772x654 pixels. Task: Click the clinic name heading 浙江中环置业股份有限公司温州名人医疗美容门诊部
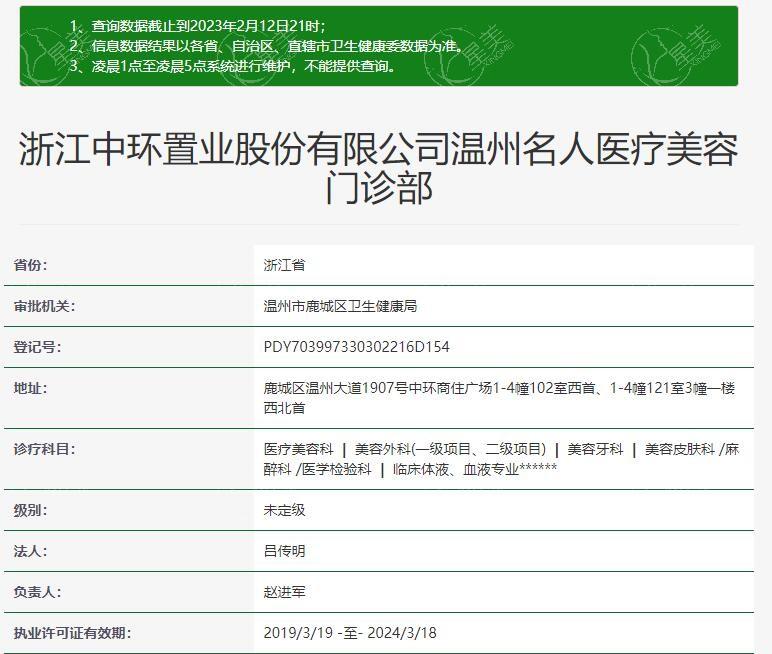(379, 168)
